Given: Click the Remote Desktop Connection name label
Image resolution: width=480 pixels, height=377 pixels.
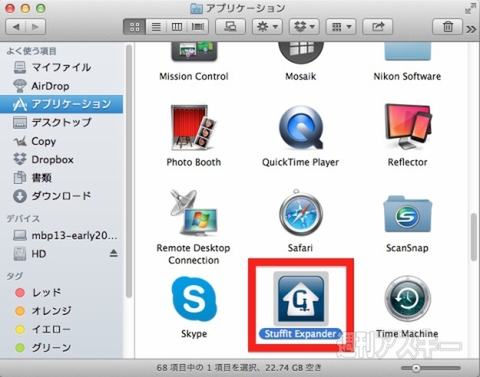Looking at the screenshot, I should coord(193,254).
